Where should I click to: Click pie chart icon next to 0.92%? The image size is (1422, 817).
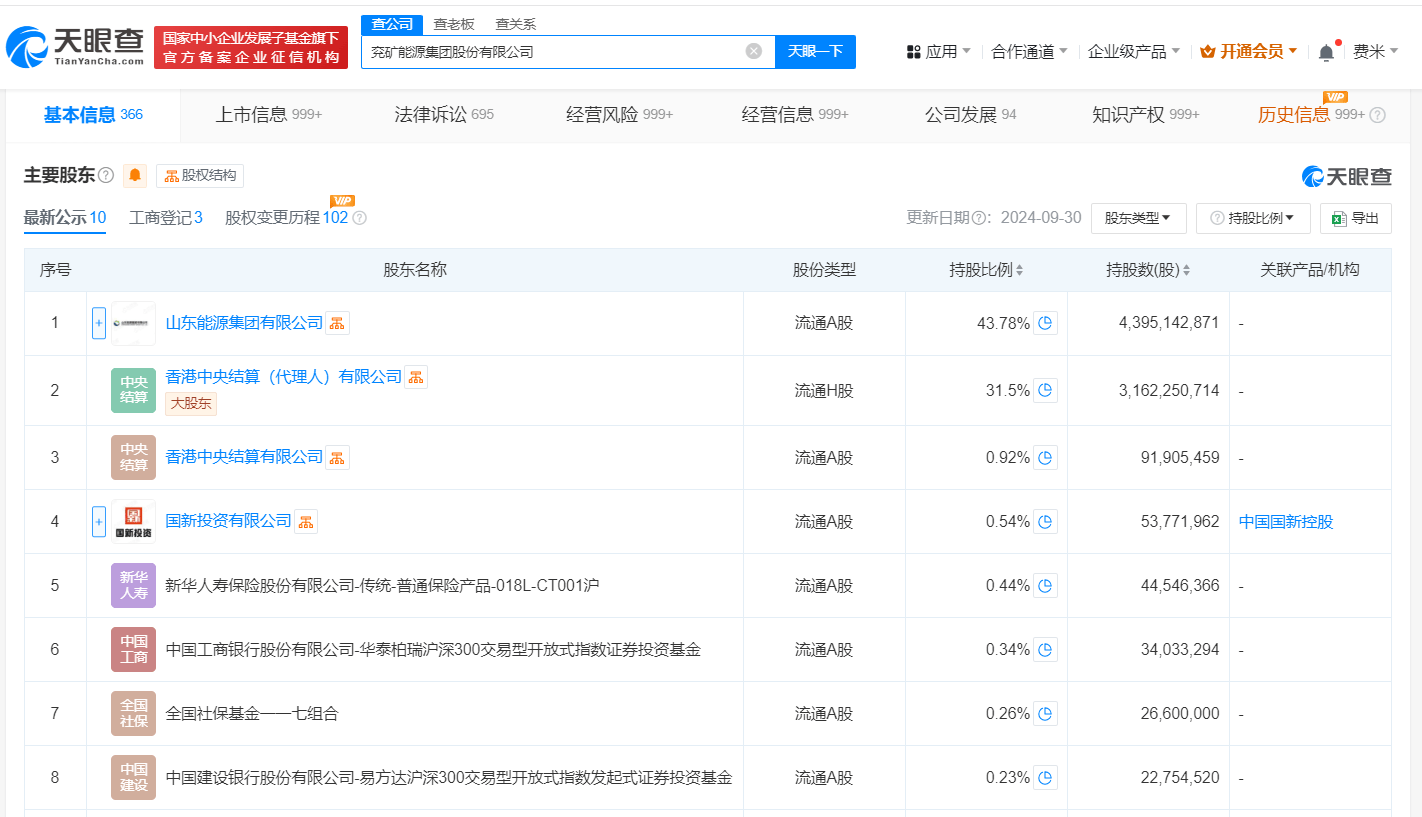tap(1045, 457)
